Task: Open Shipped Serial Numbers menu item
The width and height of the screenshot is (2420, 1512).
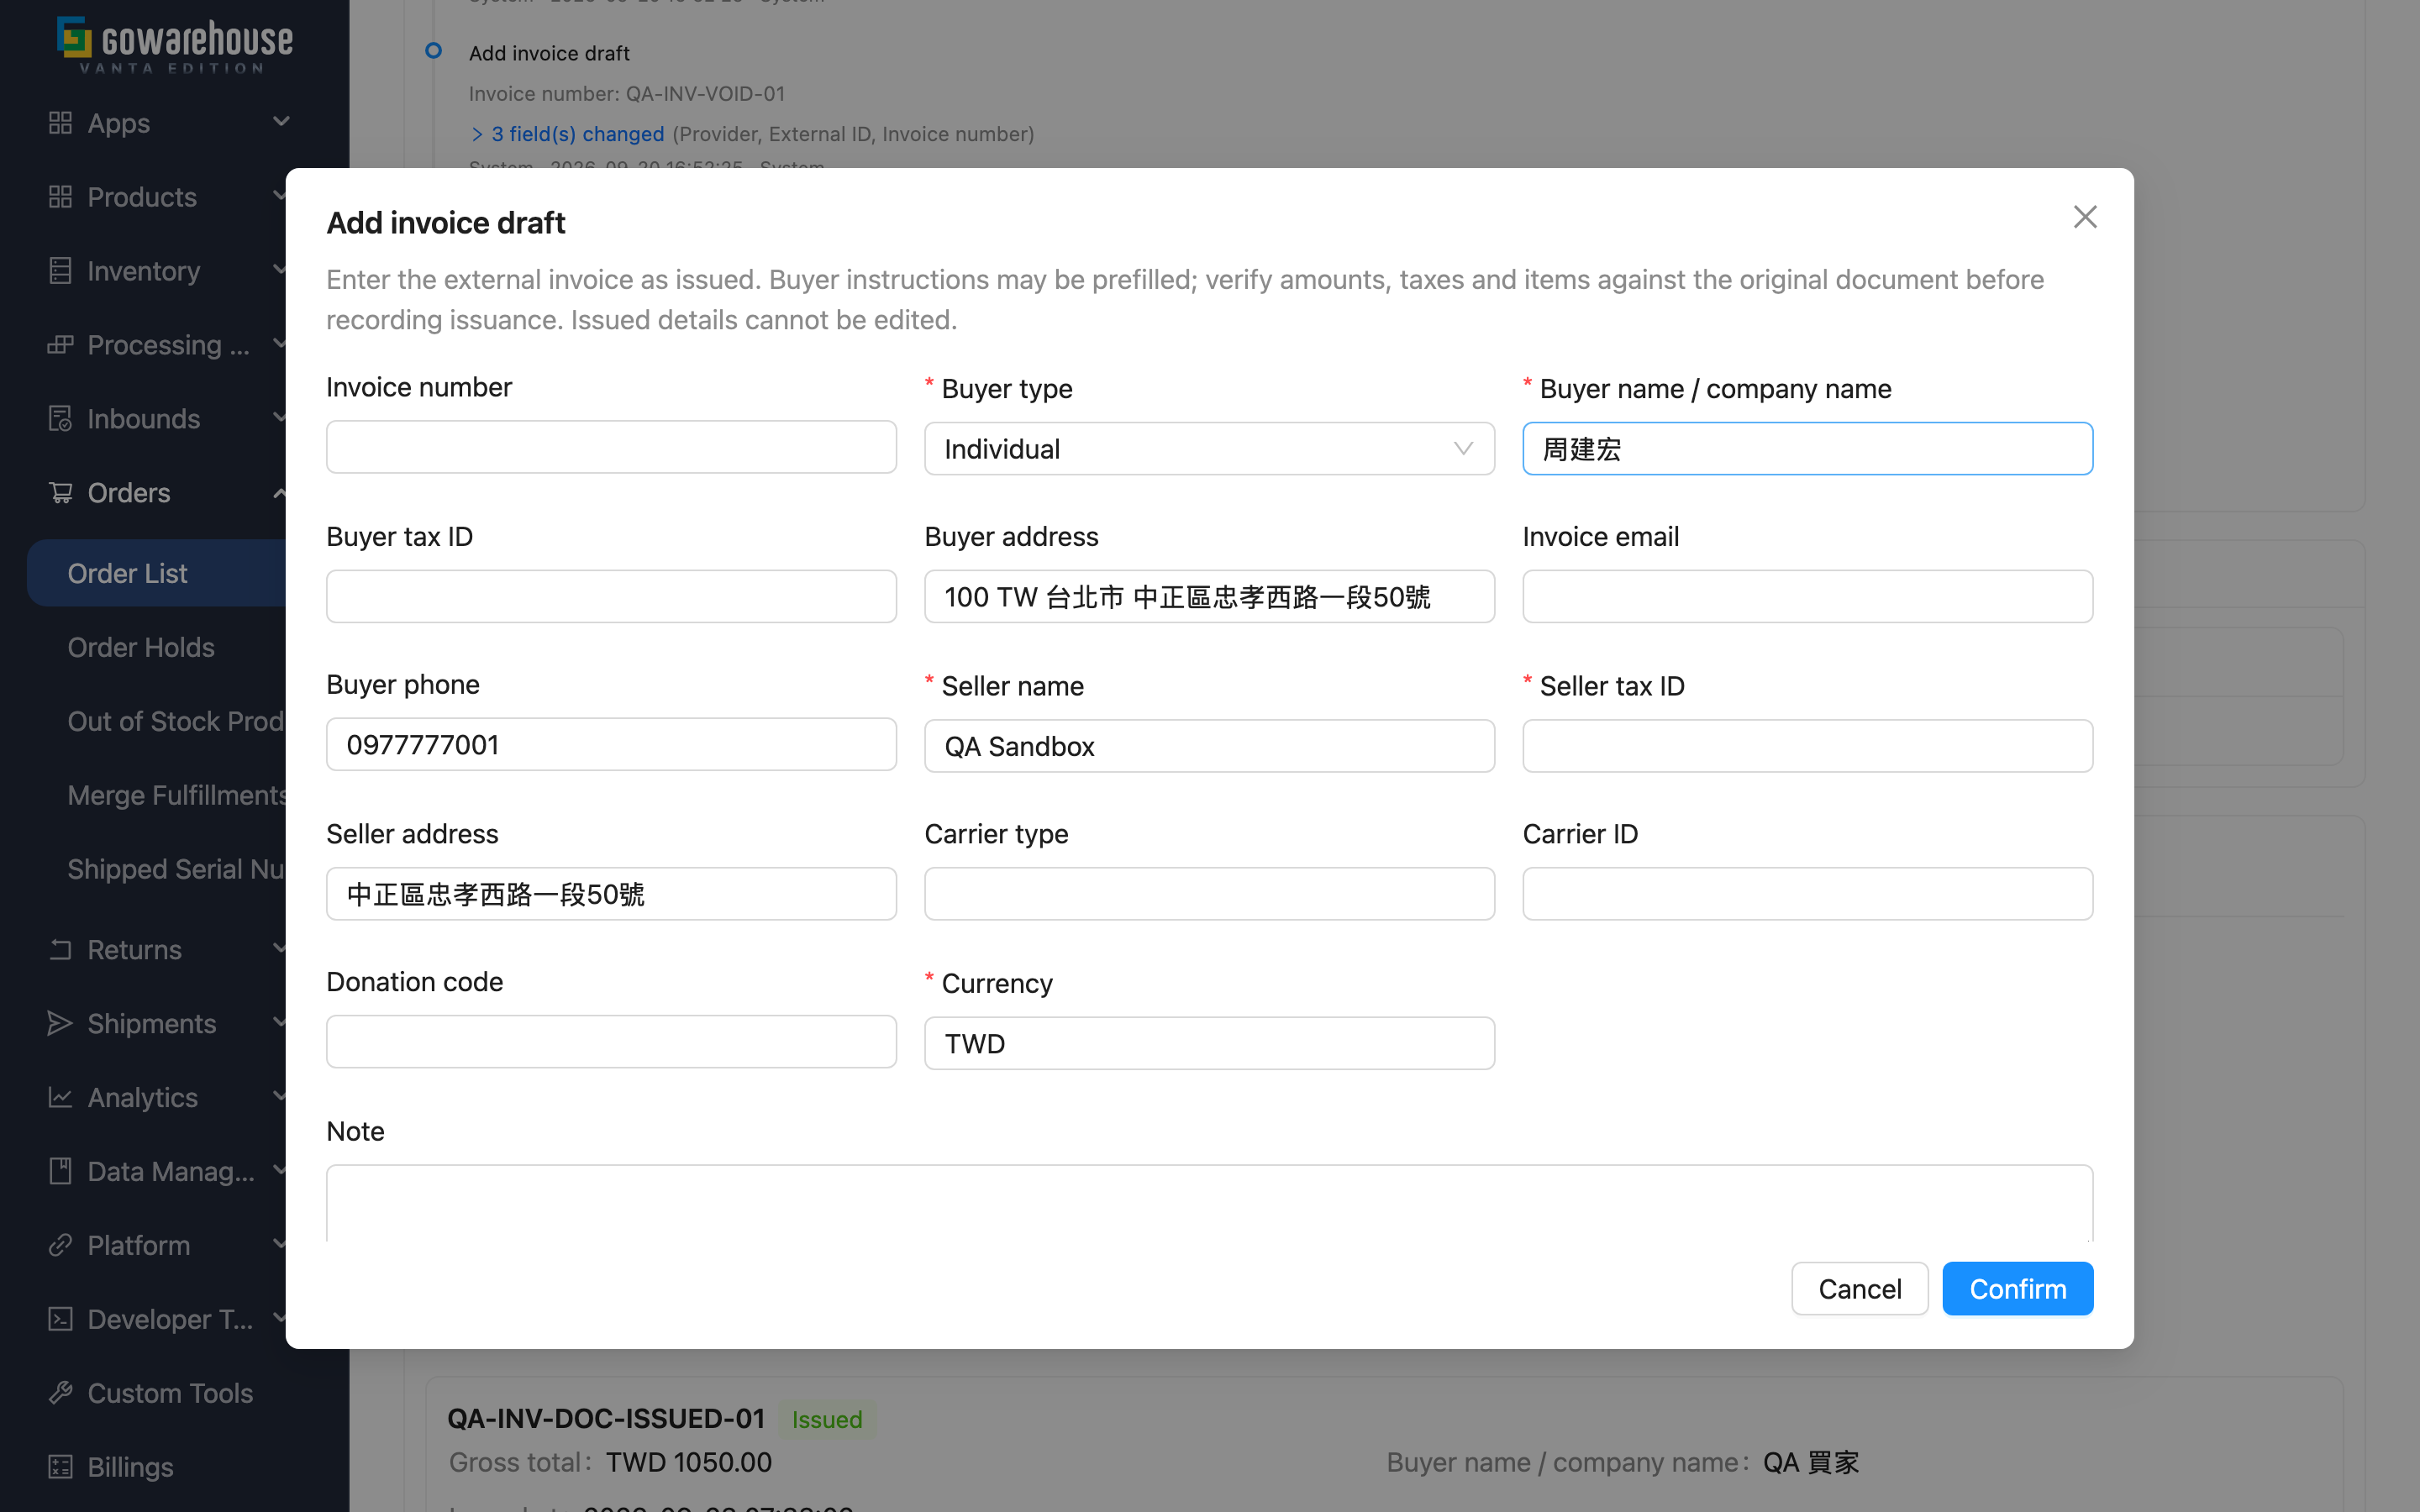Action: [x=176, y=870]
